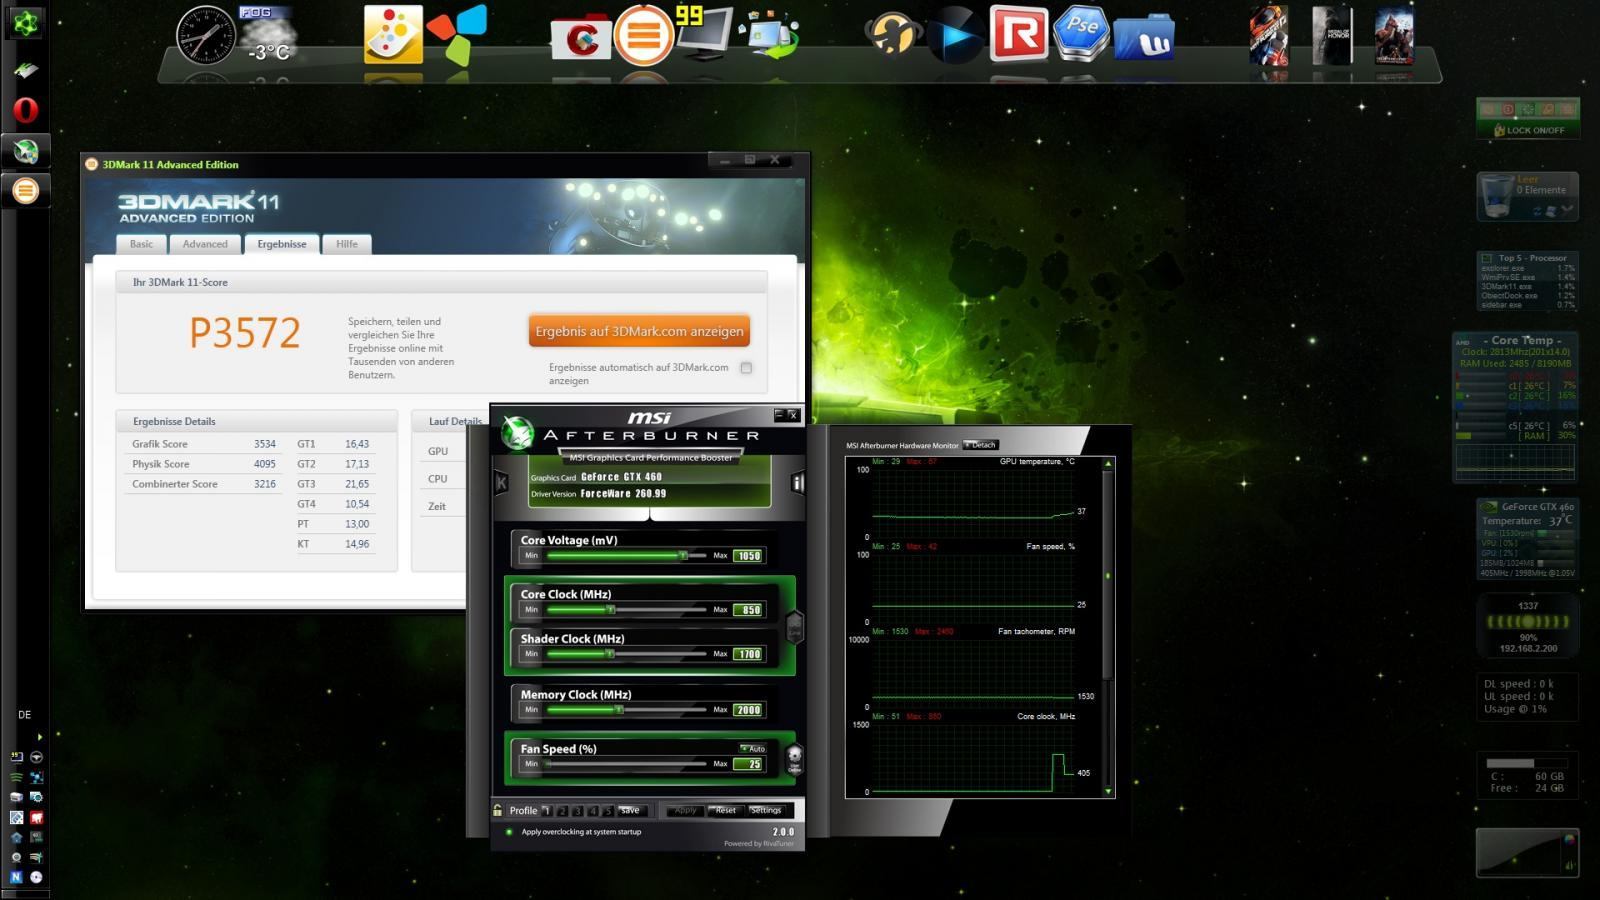This screenshot has height=900, width=1600.
Task: Open the Hilfe tab in 3DMark
Action: 347,244
